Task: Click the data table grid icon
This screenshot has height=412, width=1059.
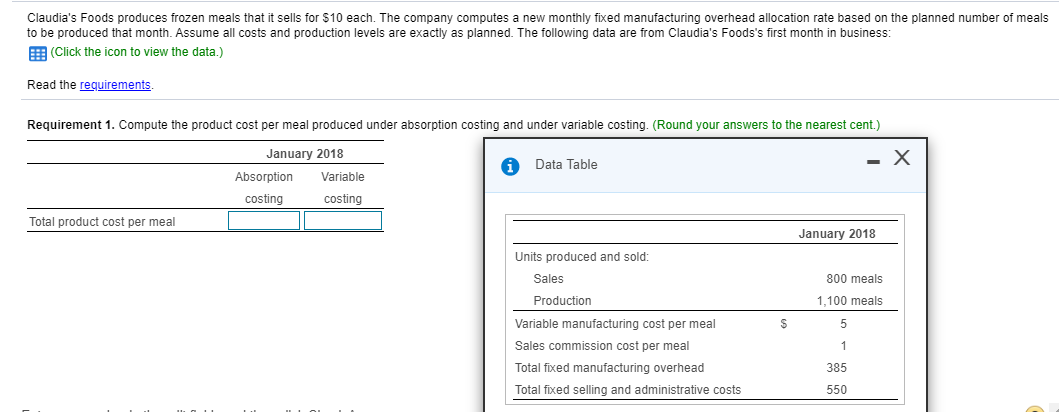Action: 36,53
